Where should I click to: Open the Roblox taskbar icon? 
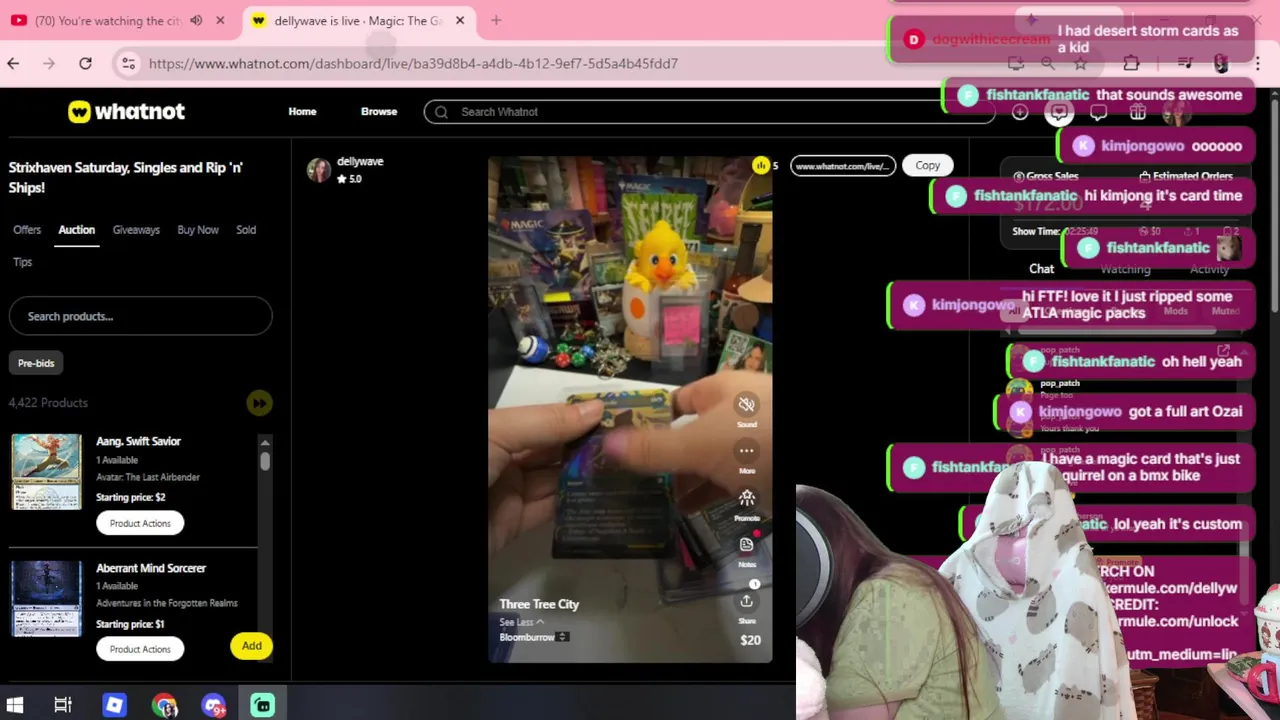pyautogui.click(x=114, y=705)
